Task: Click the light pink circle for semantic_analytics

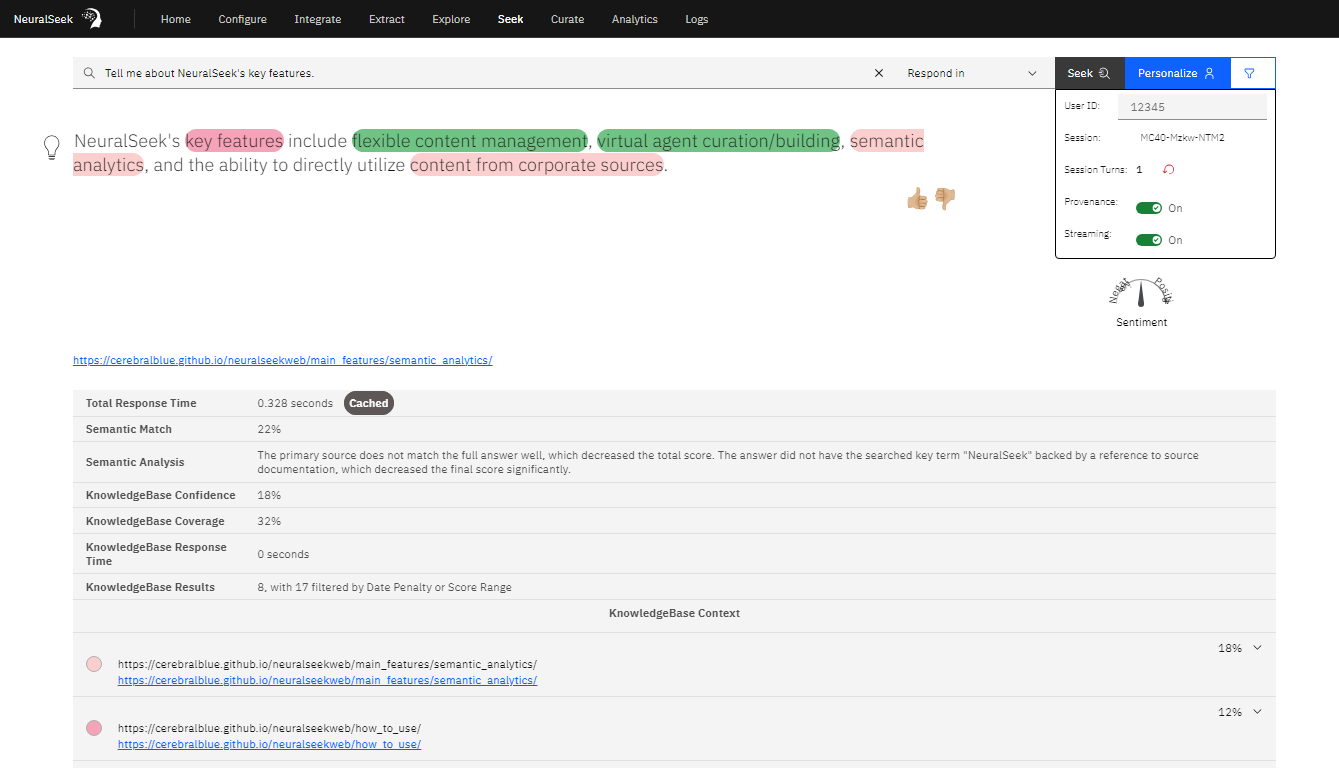Action: coord(94,664)
